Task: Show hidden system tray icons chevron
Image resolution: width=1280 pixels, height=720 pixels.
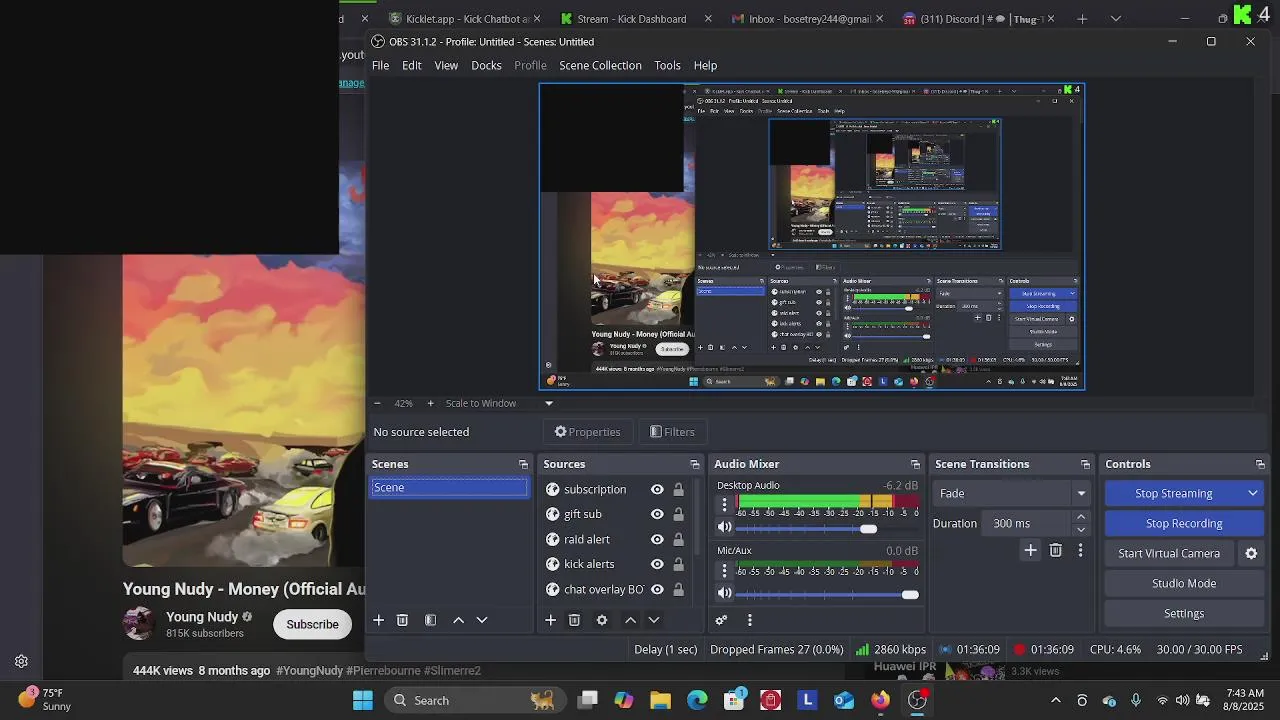Action: pyautogui.click(x=1055, y=700)
